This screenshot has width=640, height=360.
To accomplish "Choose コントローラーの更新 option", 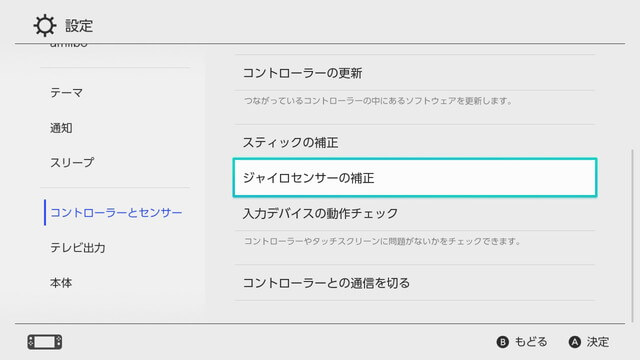I will click(415, 73).
